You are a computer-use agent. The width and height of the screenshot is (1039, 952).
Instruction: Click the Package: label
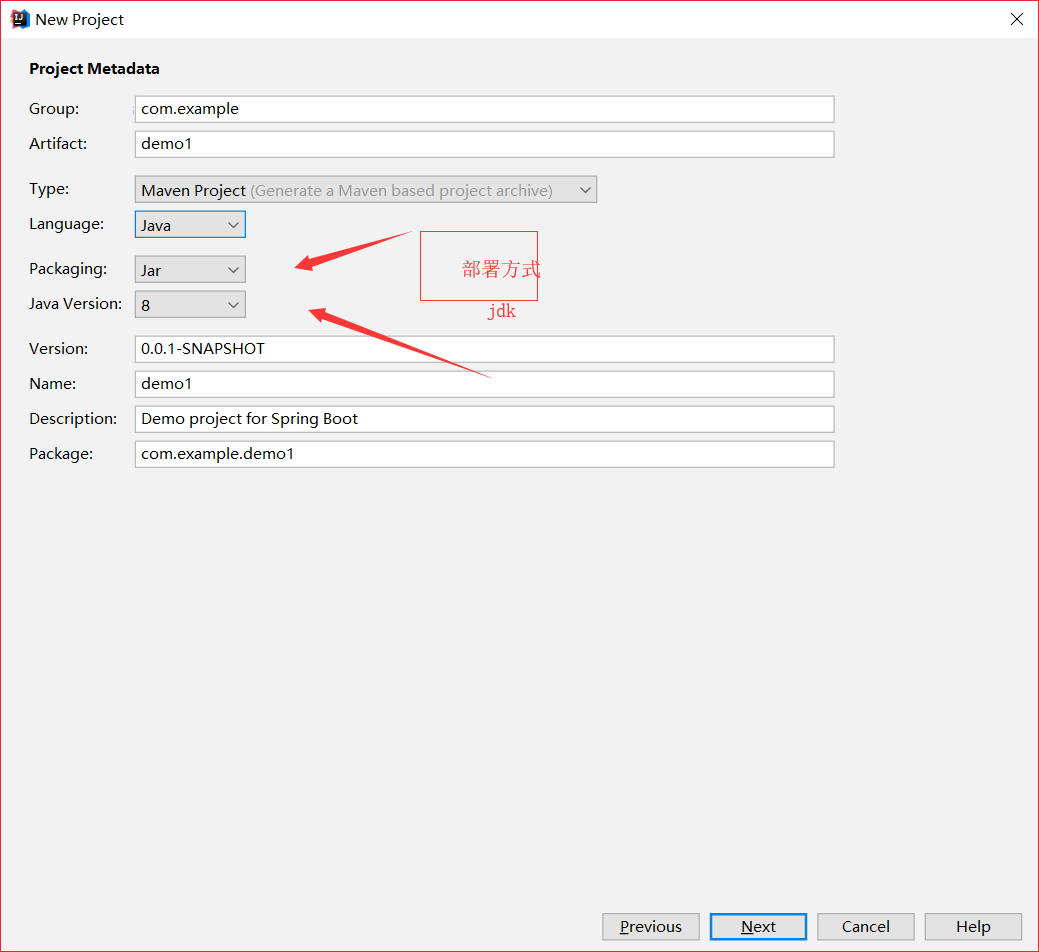pyautogui.click(x=61, y=454)
